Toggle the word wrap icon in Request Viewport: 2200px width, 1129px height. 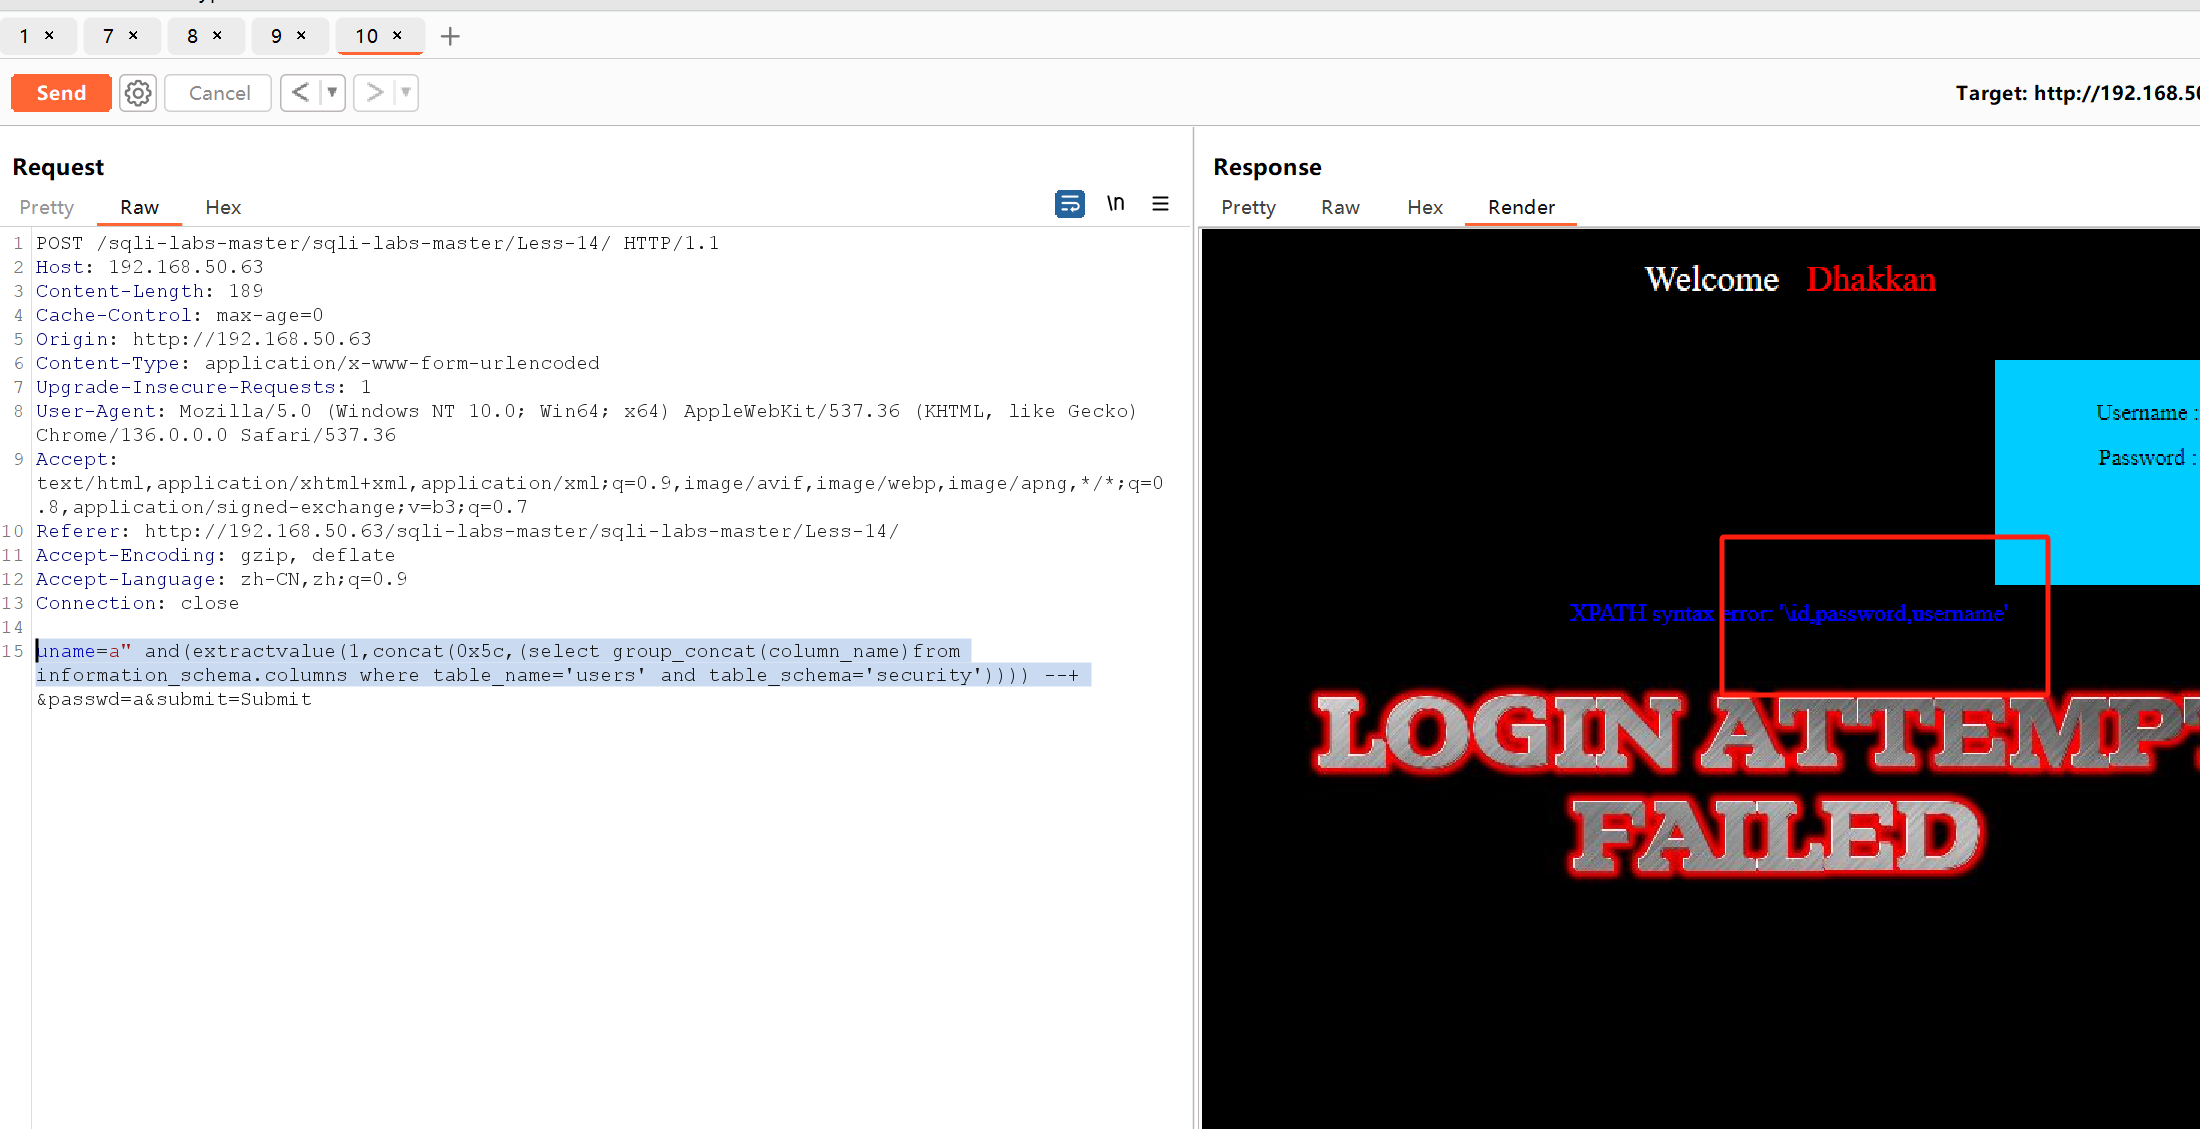pyautogui.click(x=1069, y=204)
